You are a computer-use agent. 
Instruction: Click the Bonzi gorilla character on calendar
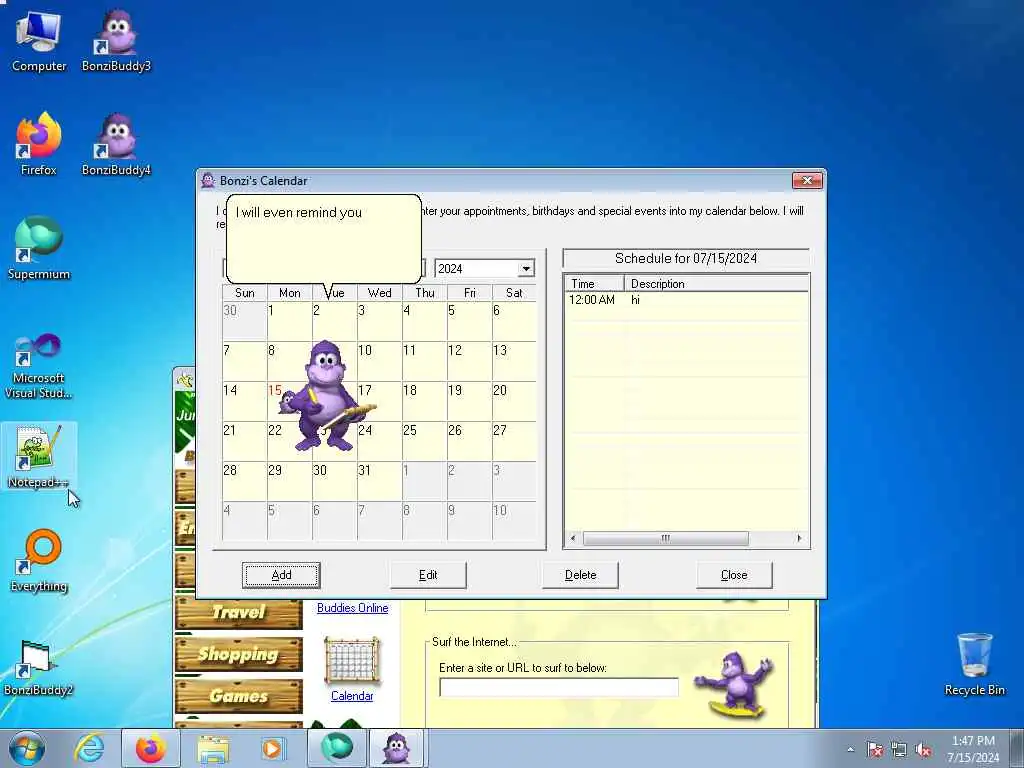(326, 396)
